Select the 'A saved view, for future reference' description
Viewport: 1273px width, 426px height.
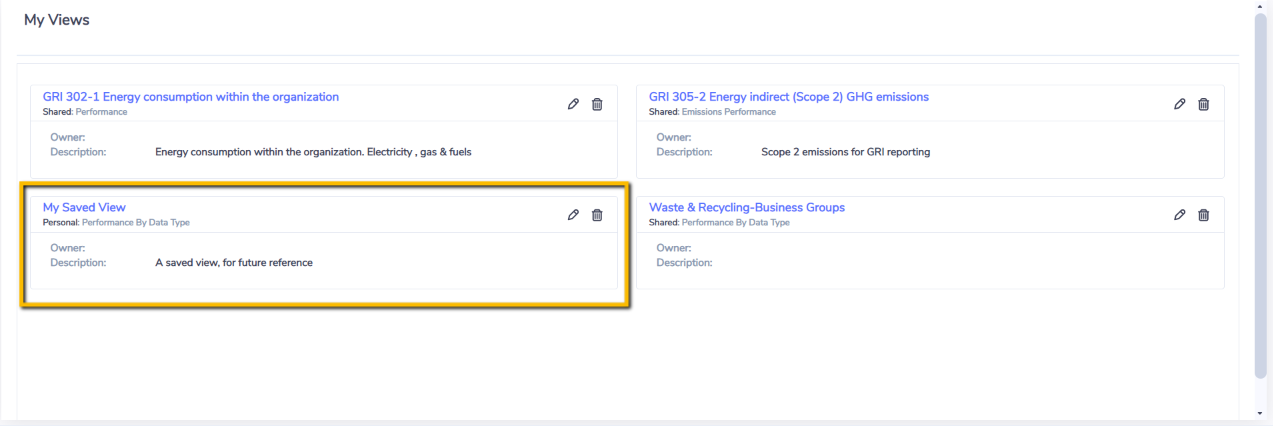click(234, 263)
